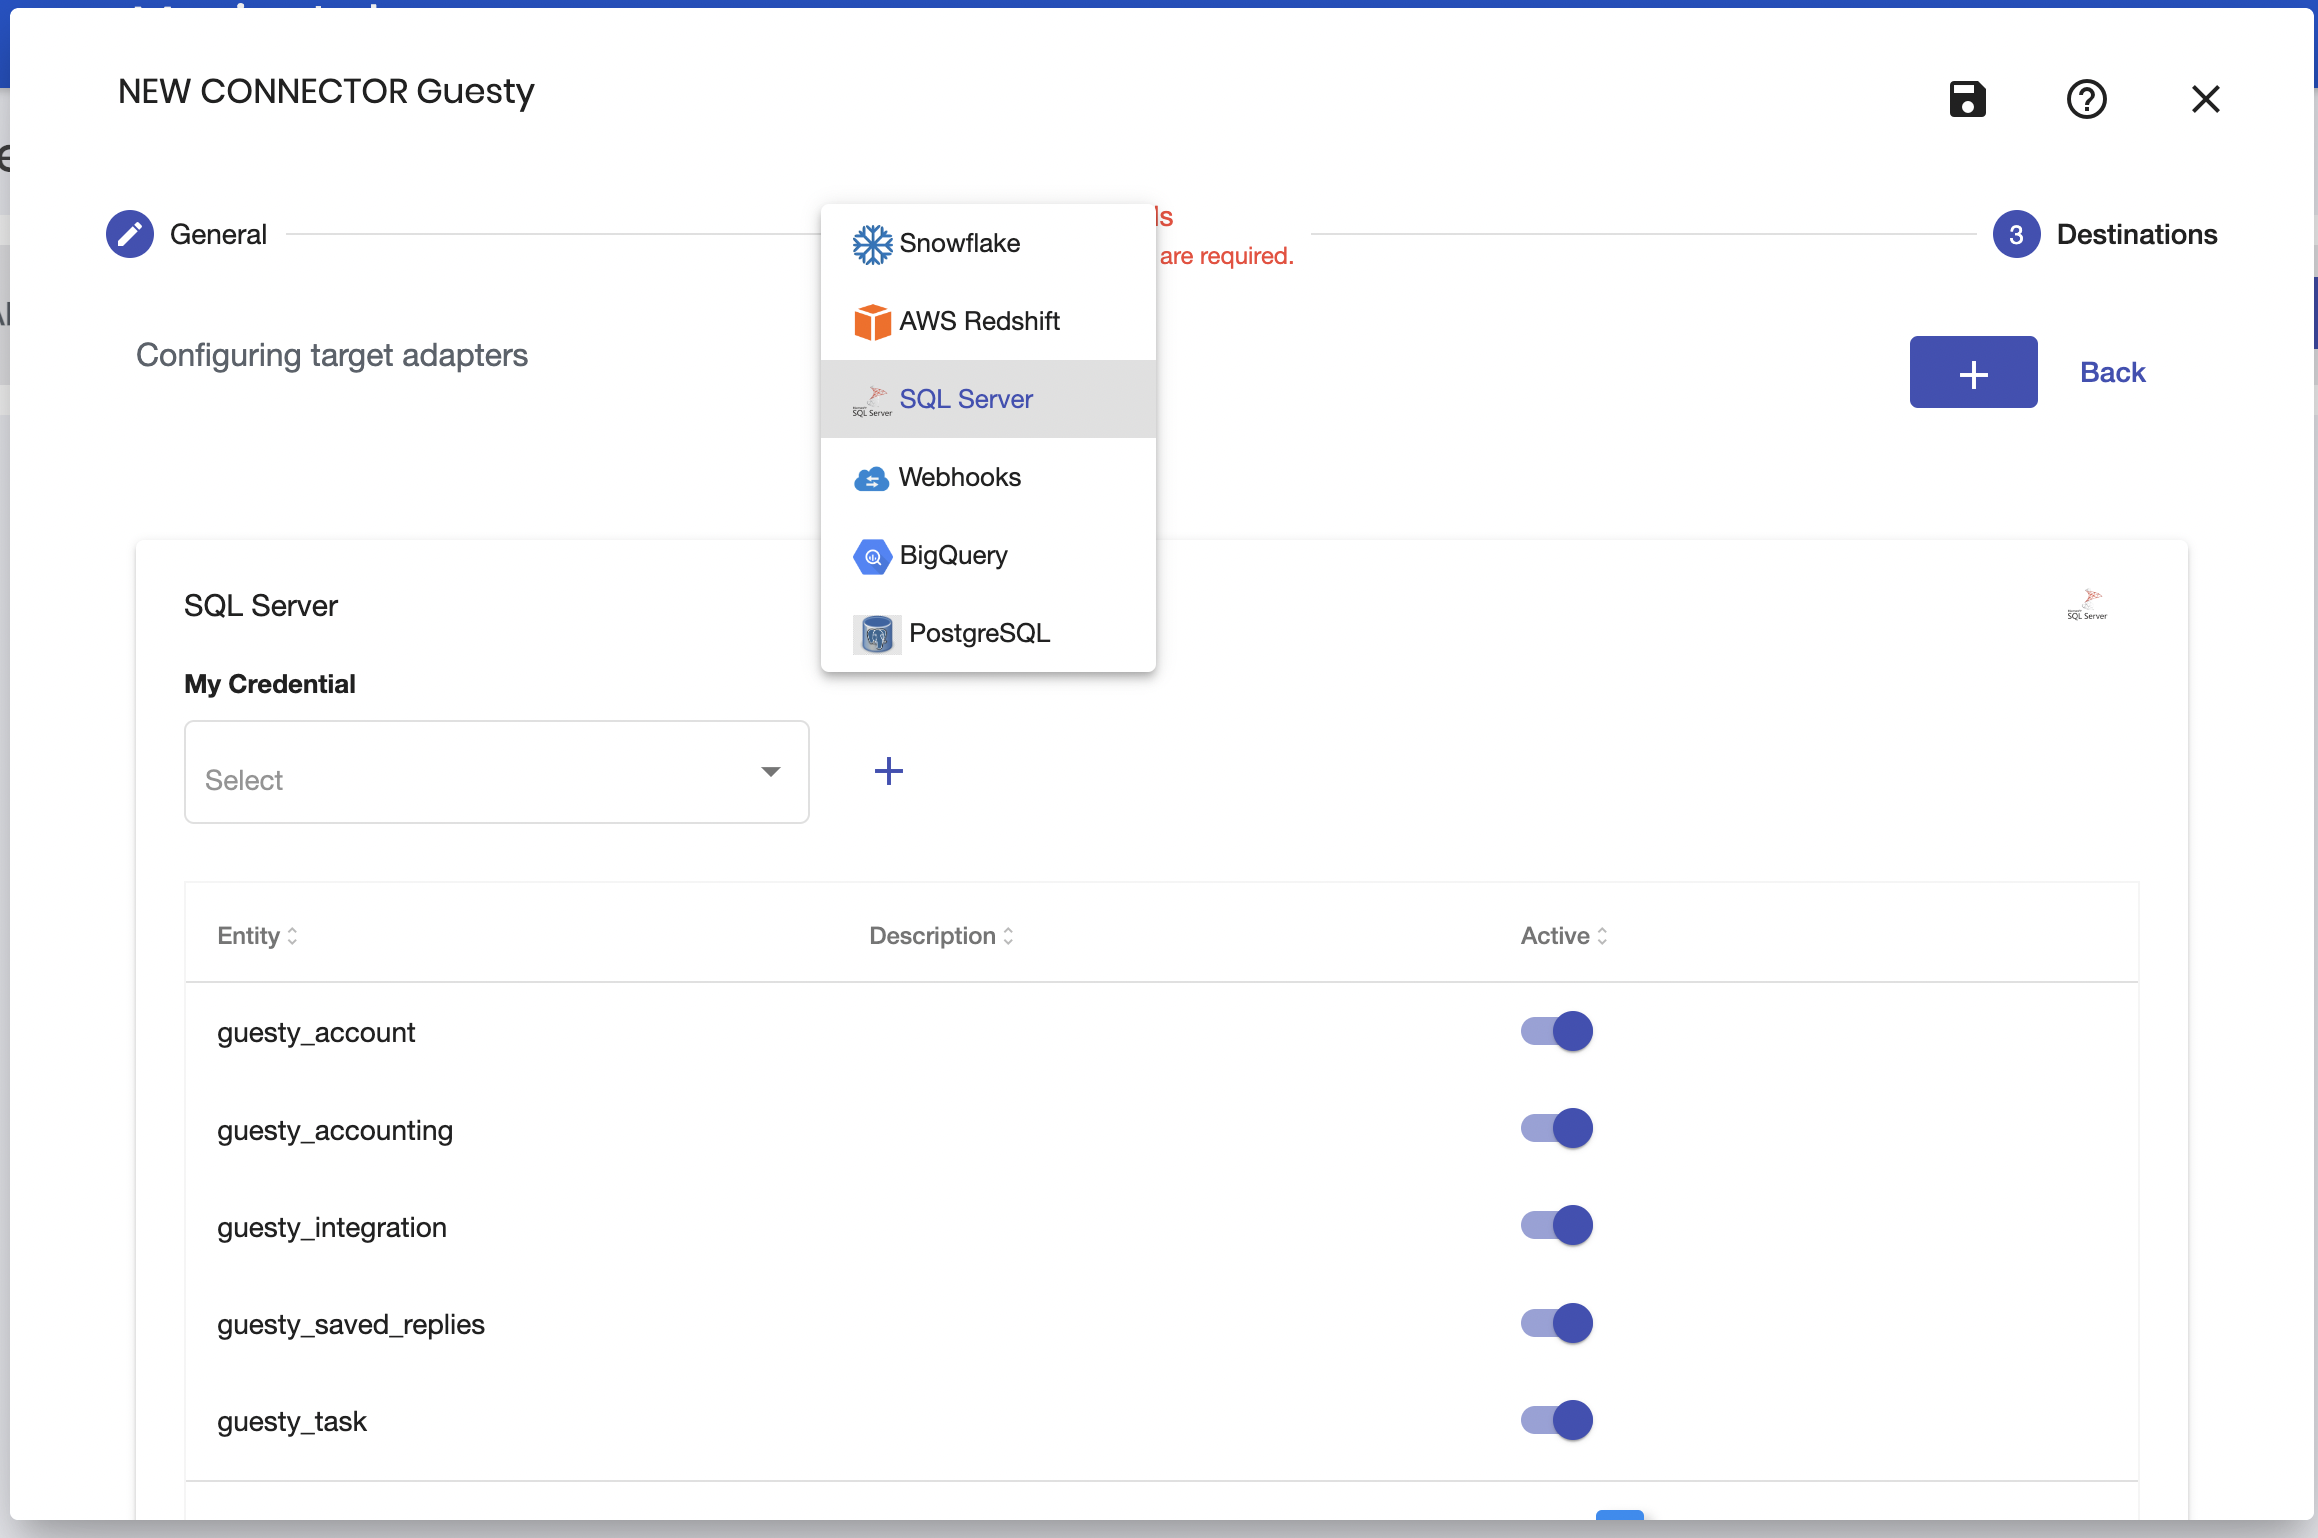2318x1538 pixels.
Task: Click guesty_saved_replies entity row text
Action: click(351, 1324)
